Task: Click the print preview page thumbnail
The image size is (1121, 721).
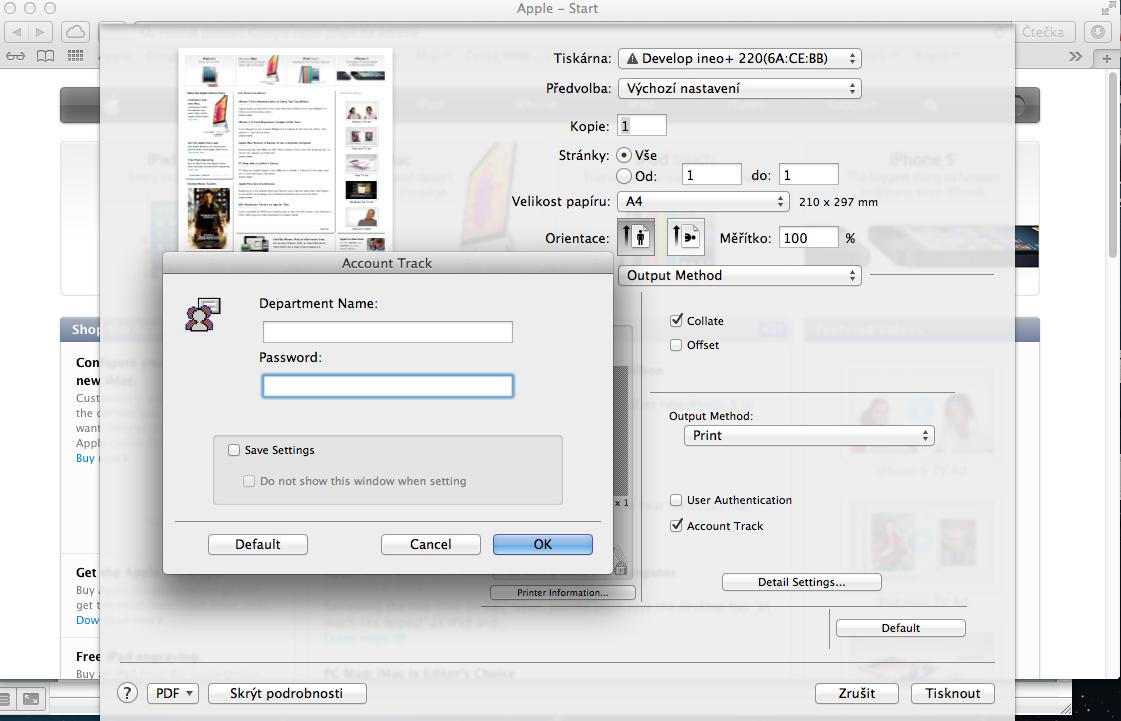Action: coord(286,150)
